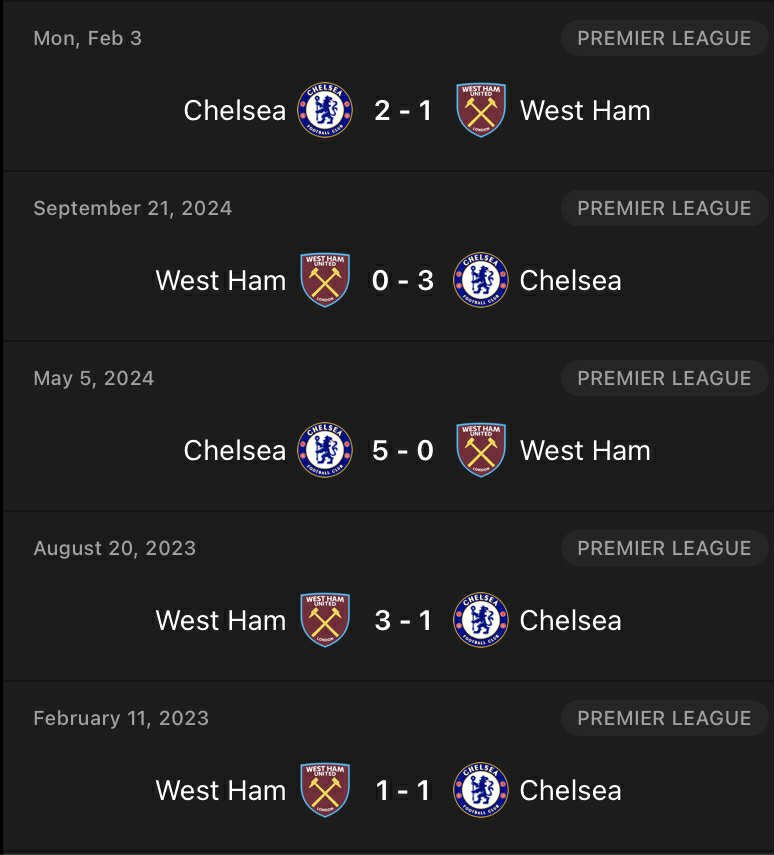Click Premier League badge for February 11, 2023
This screenshot has height=855, width=774.
pos(664,718)
